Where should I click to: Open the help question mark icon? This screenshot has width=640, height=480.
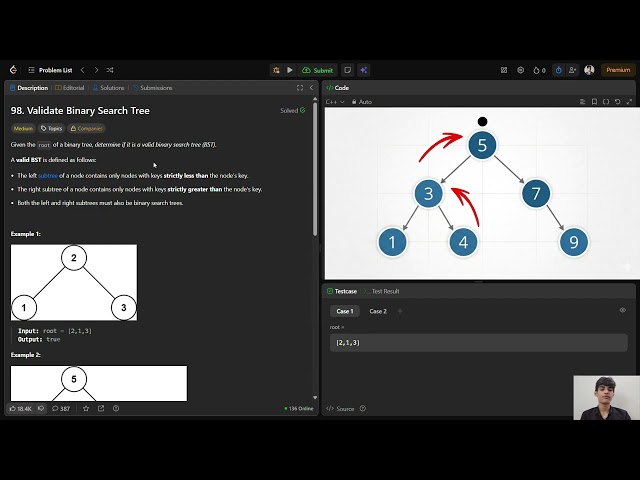click(x=116, y=409)
